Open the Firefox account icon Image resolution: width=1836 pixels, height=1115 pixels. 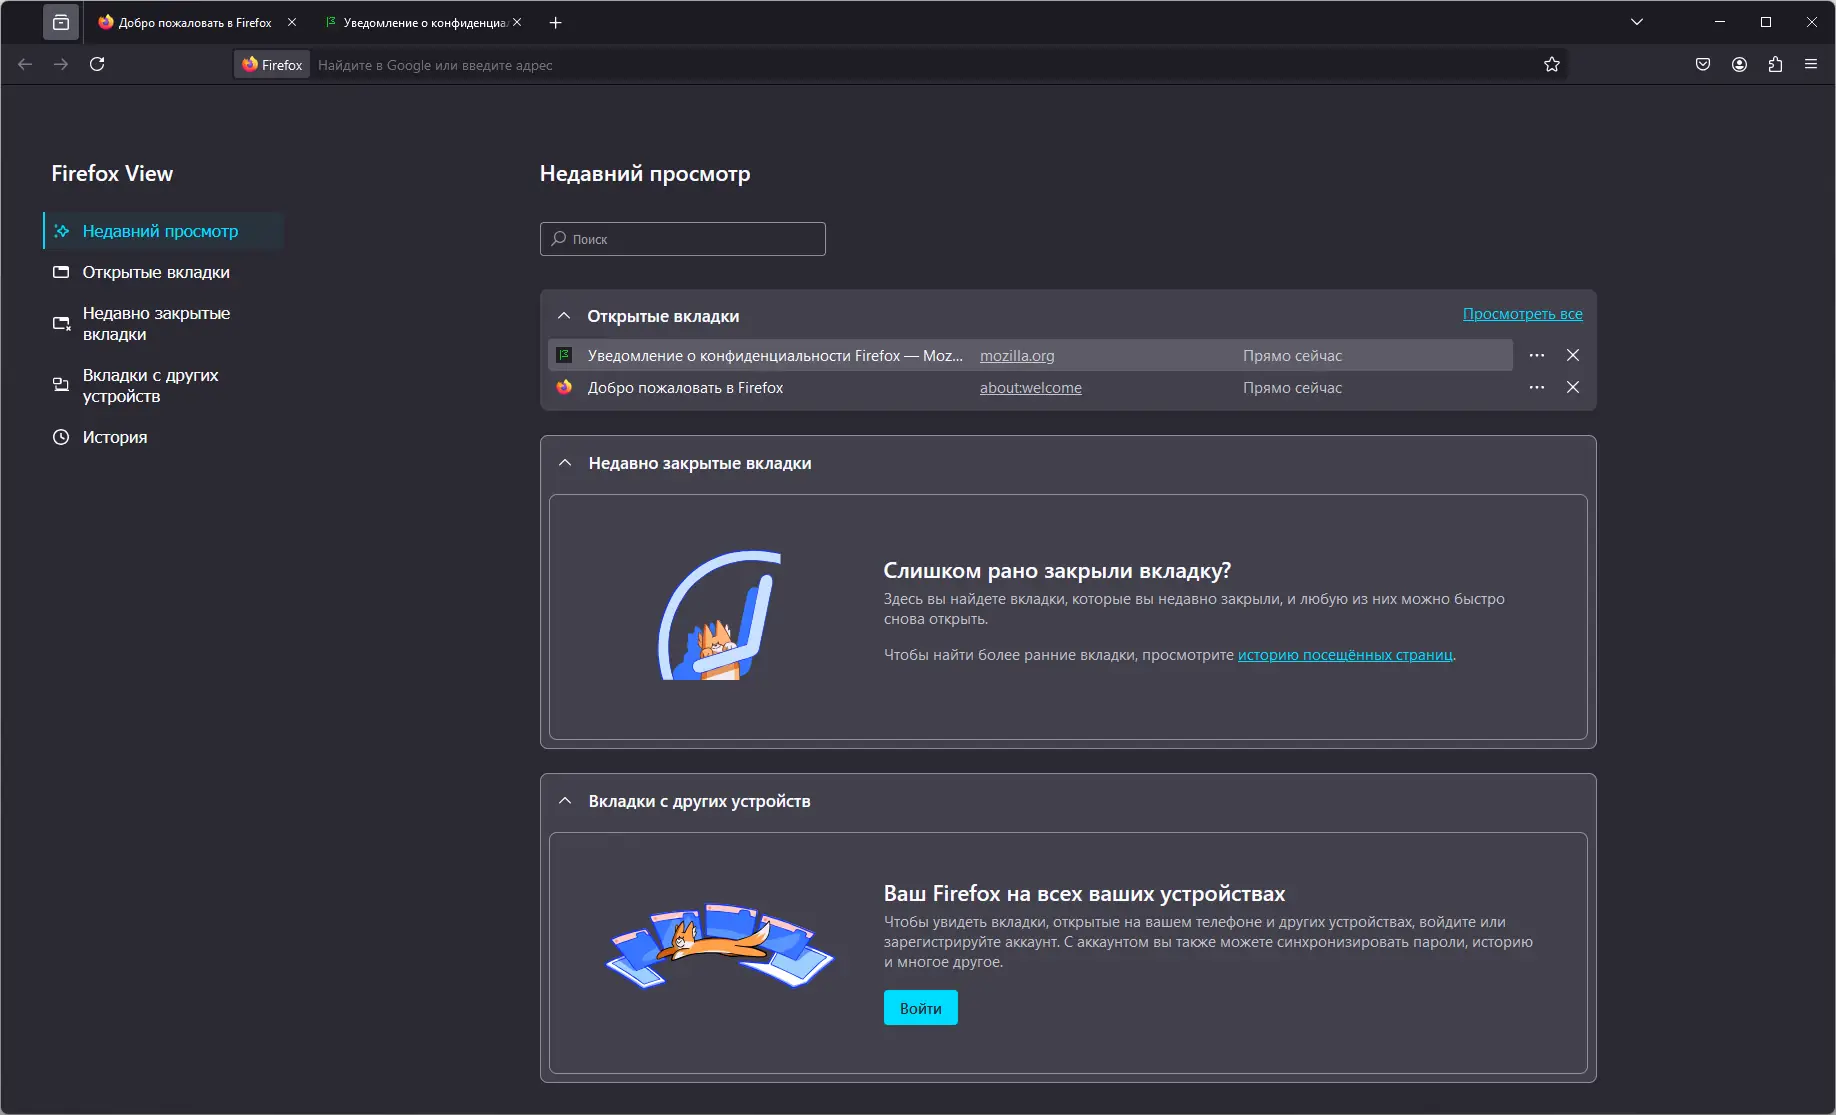point(1740,64)
